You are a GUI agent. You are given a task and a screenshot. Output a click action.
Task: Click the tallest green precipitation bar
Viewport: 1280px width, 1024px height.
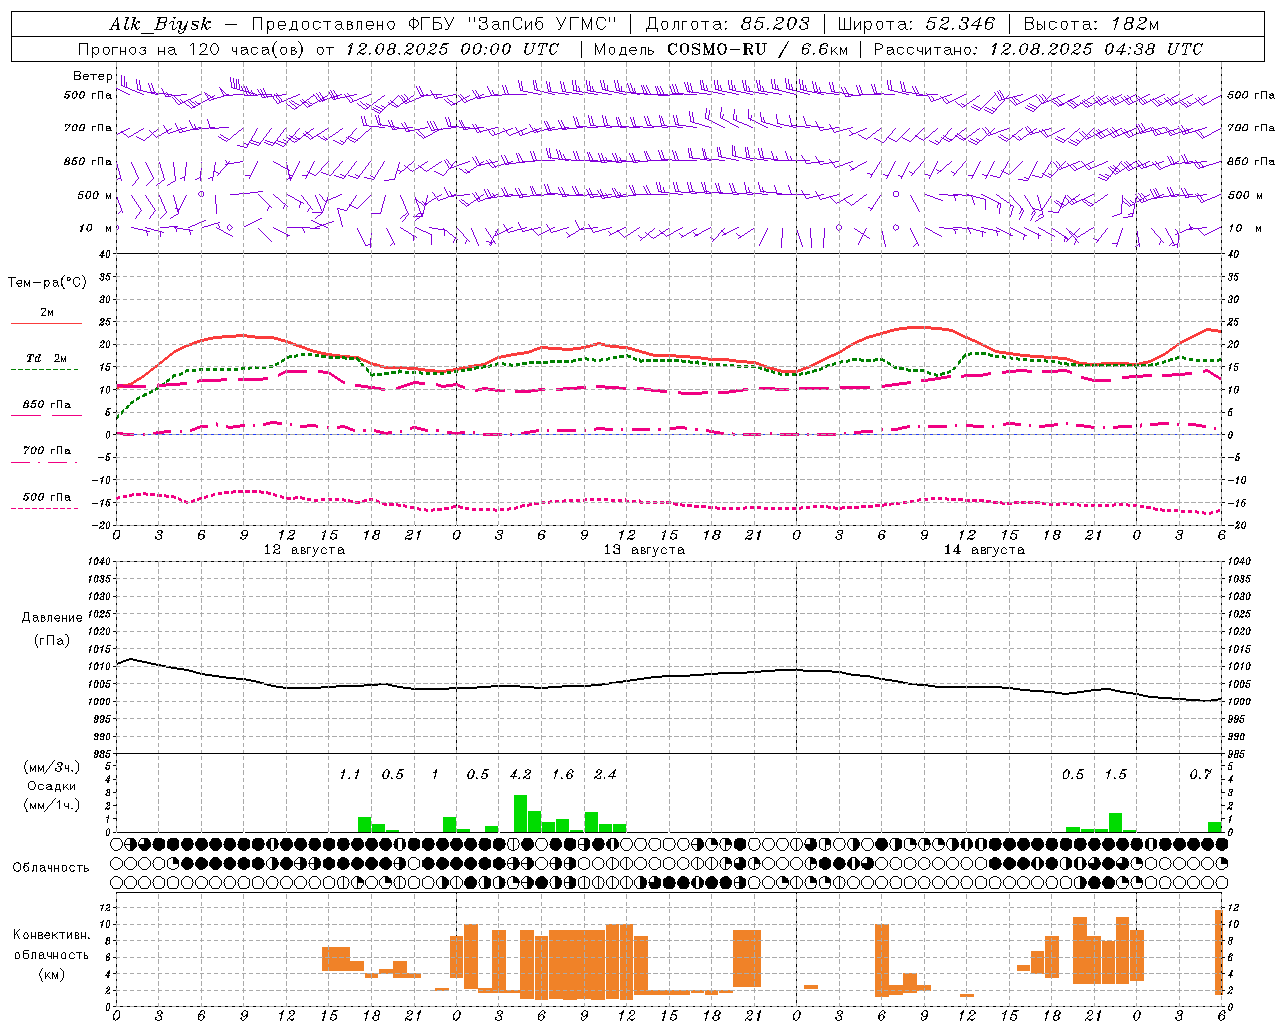520,814
